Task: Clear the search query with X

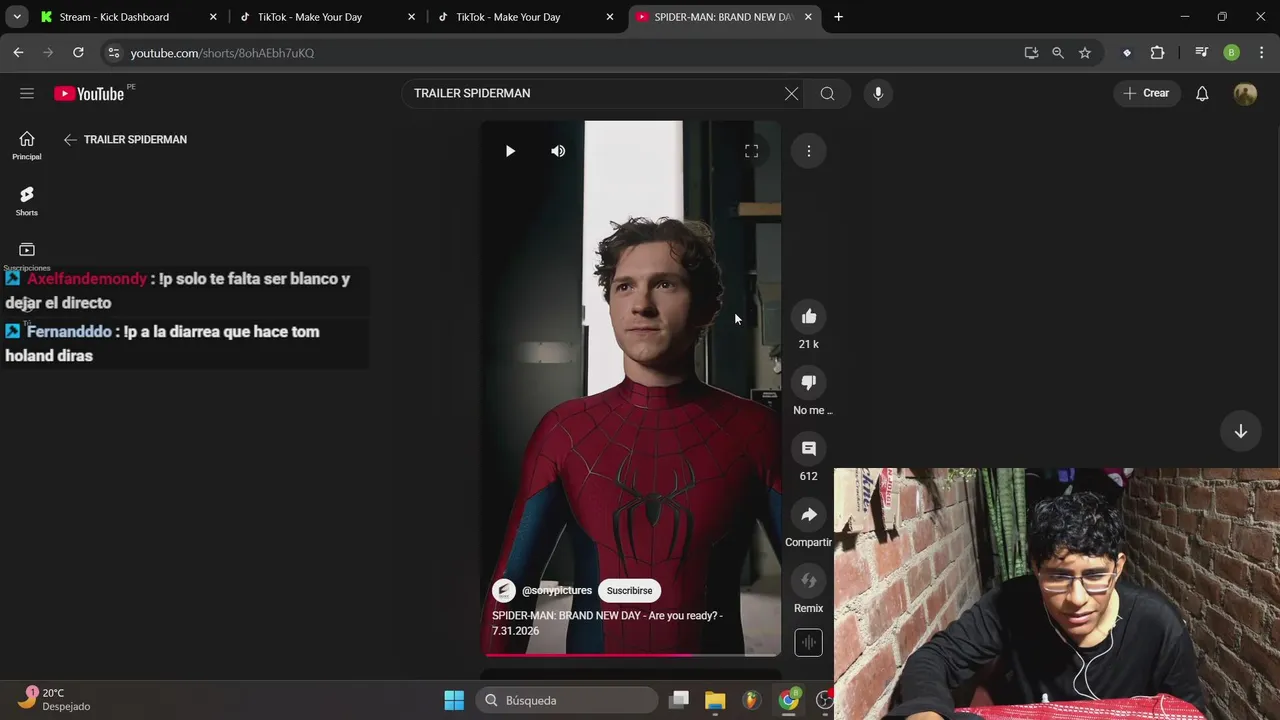Action: [x=791, y=93]
